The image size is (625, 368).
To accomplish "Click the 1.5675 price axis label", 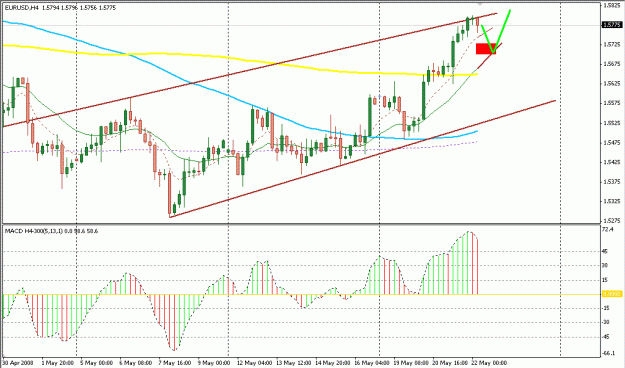I will pos(612,64).
